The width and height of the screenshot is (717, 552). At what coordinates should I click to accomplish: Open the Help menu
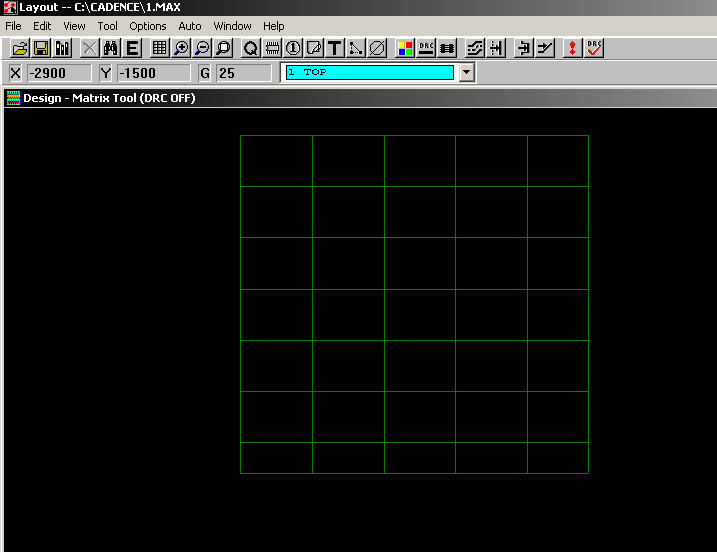click(273, 26)
